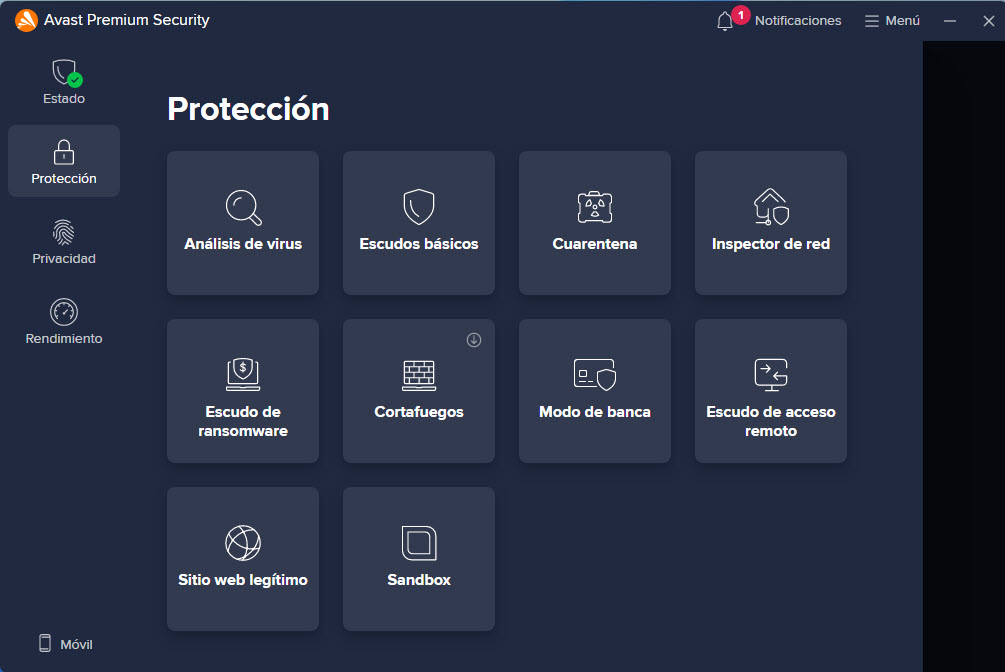Image resolution: width=1005 pixels, height=672 pixels.
Task: Open the Sandbox tile
Action: click(x=419, y=559)
